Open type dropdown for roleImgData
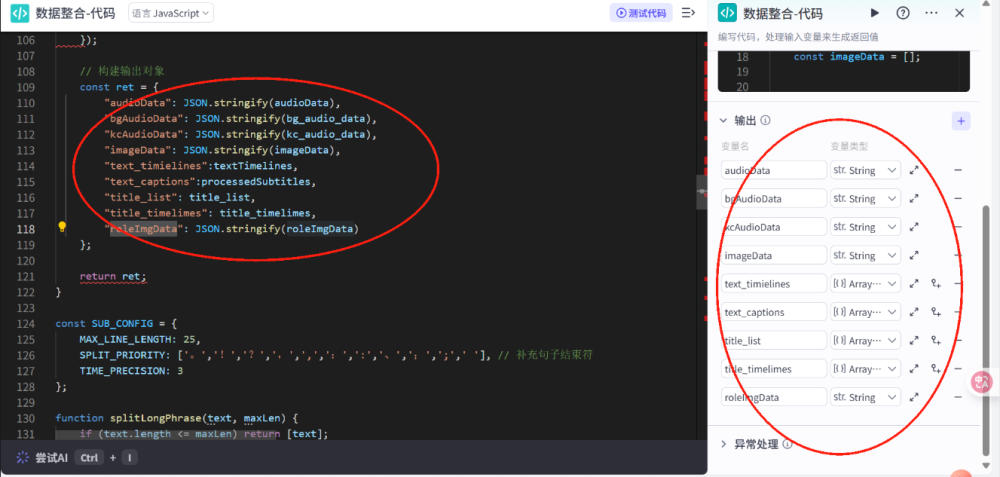Viewport: 1000px width, 477px height. point(865,397)
